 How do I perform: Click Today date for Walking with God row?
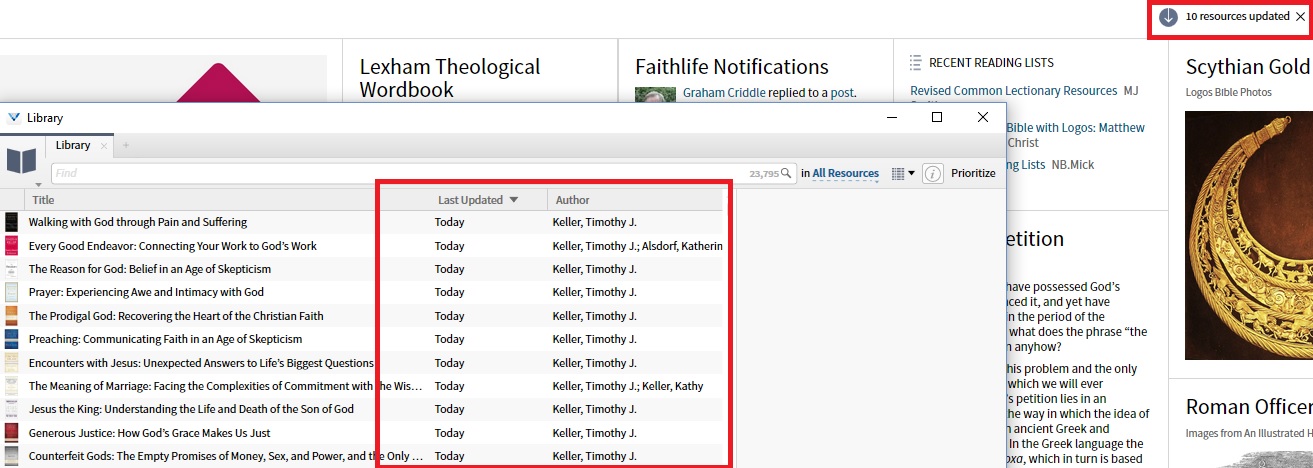[x=449, y=222]
